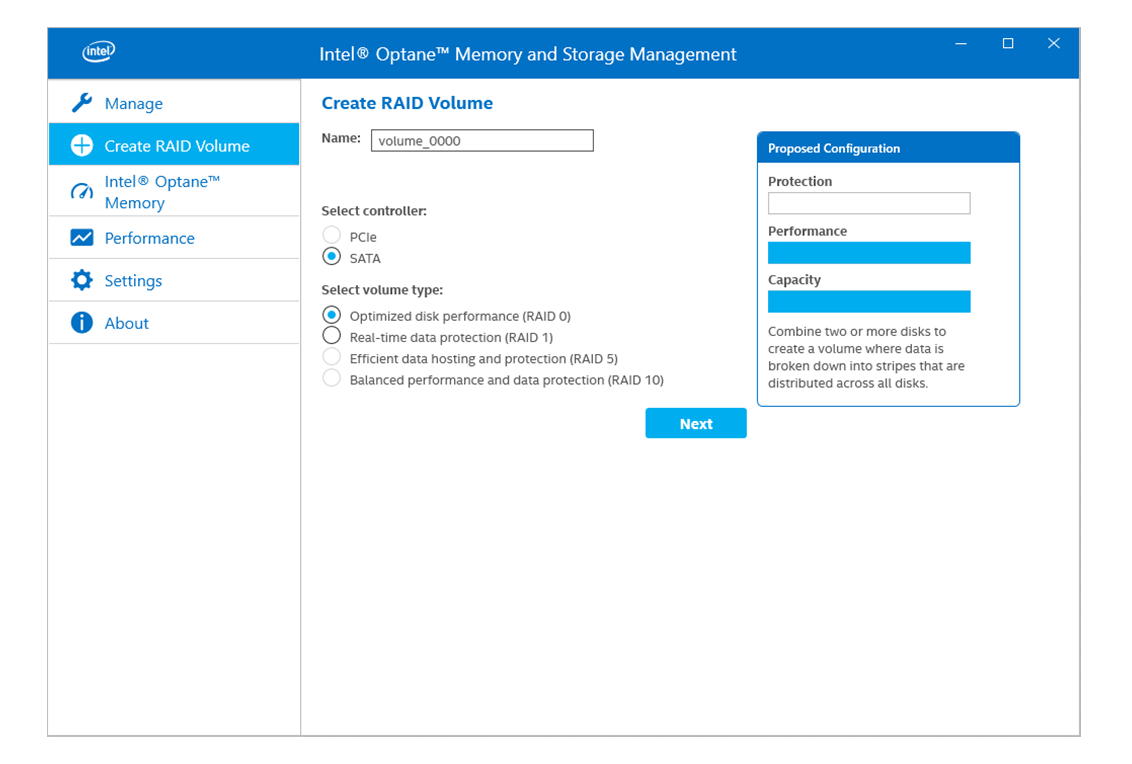Click the Intel Optane Memory gauge icon
The height and width of the screenshot is (764, 1132).
pyautogui.click(x=82, y=192)
